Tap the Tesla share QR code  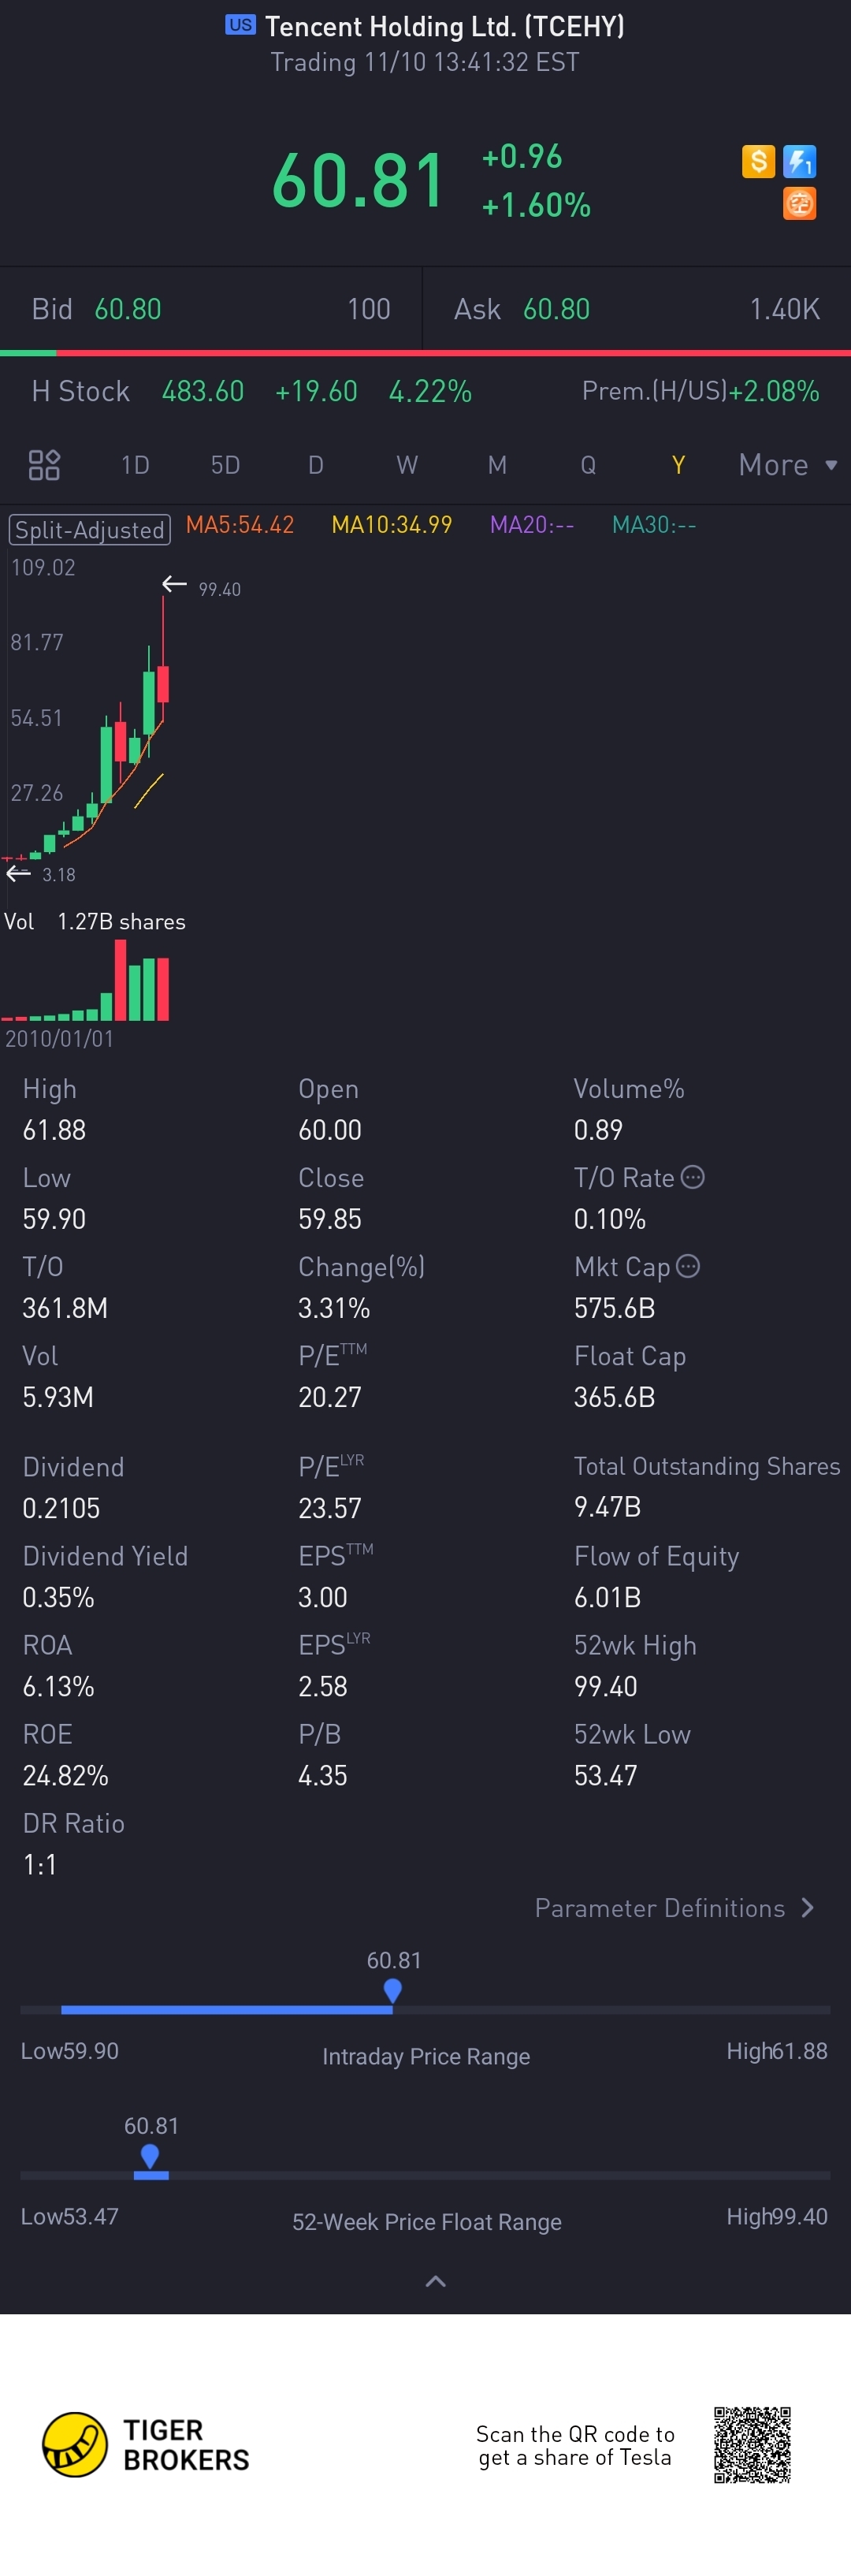tap(752, 2444)
